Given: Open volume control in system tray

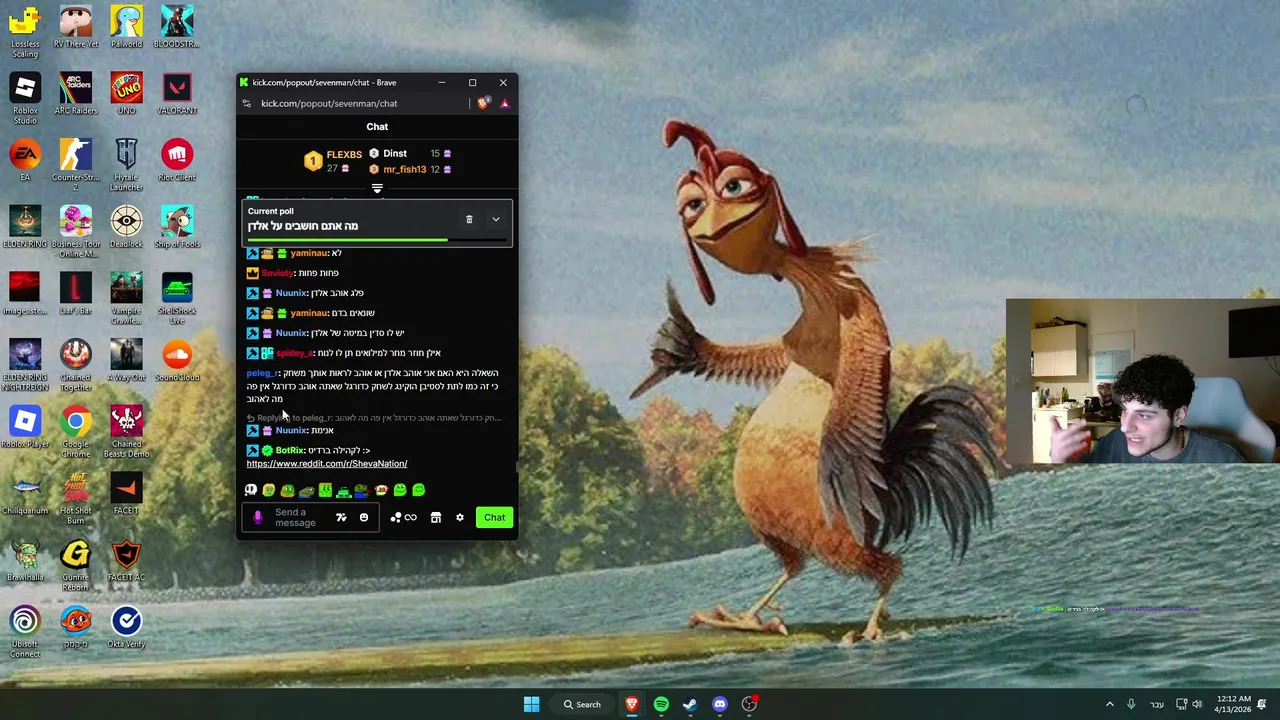Looking at the screenshot, I should pos(1197,704).
